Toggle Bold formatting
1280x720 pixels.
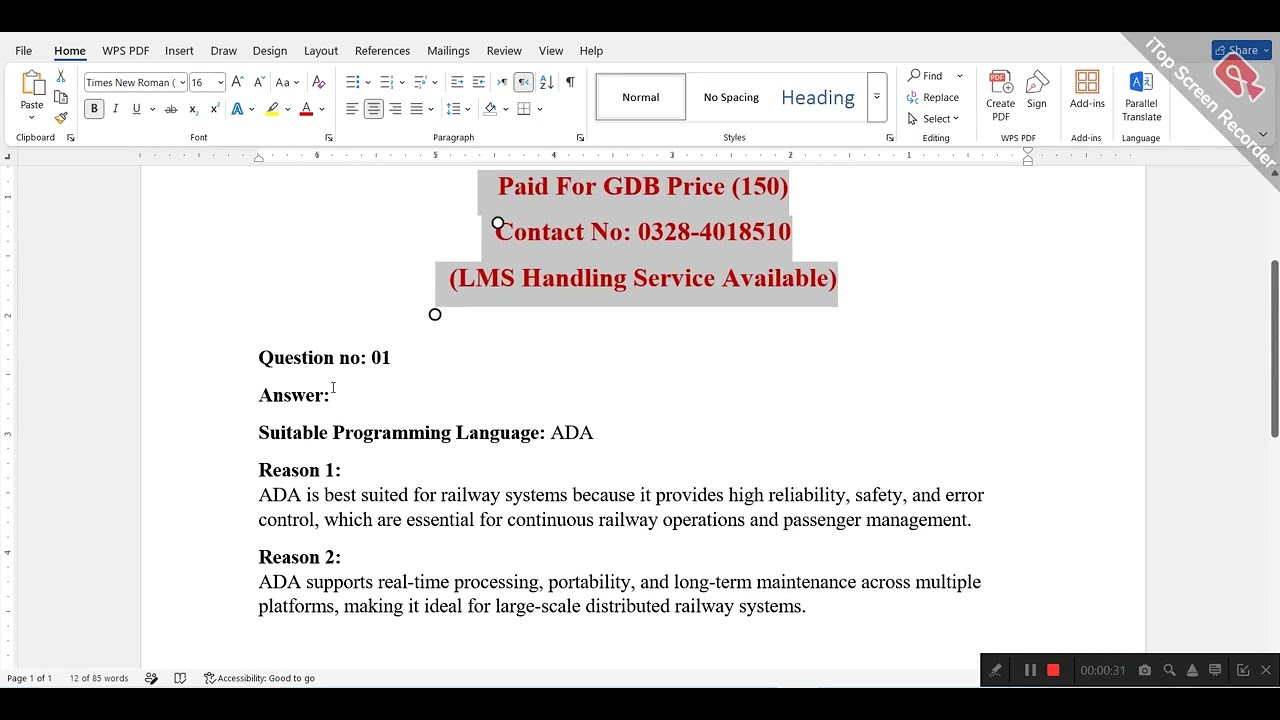click(94, 109)
